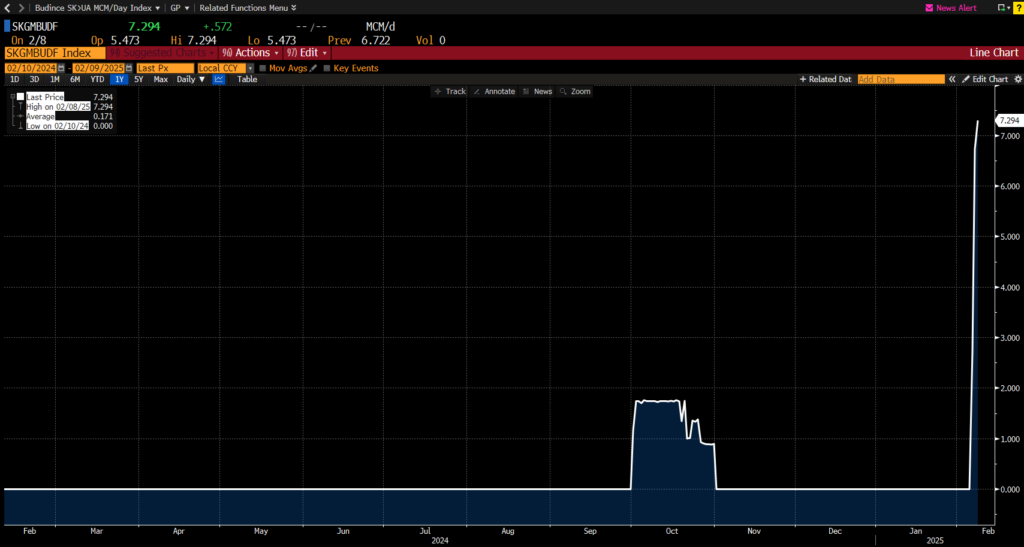
Task: Click the Mov Avgs pencil edit icon
Action: (x=313, y=67)
